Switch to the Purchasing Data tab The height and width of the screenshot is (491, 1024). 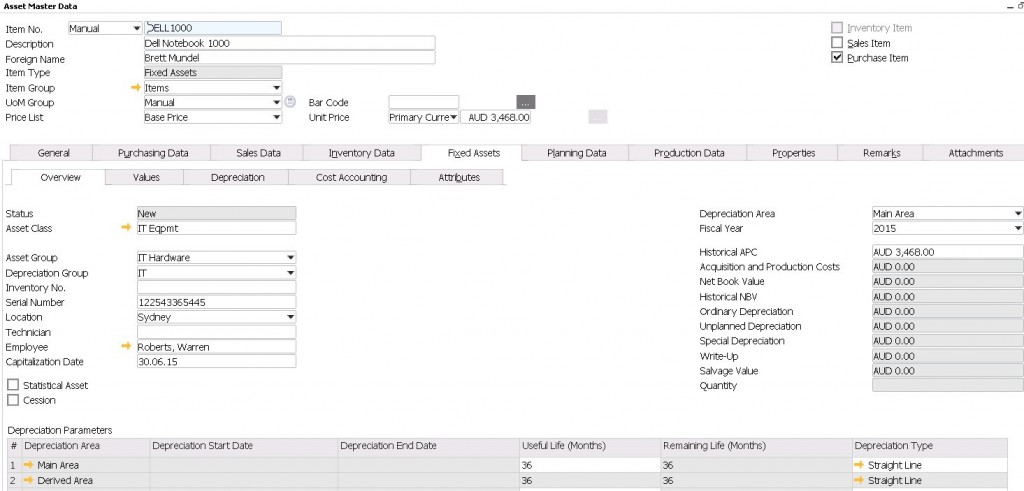tap(153, 153)
